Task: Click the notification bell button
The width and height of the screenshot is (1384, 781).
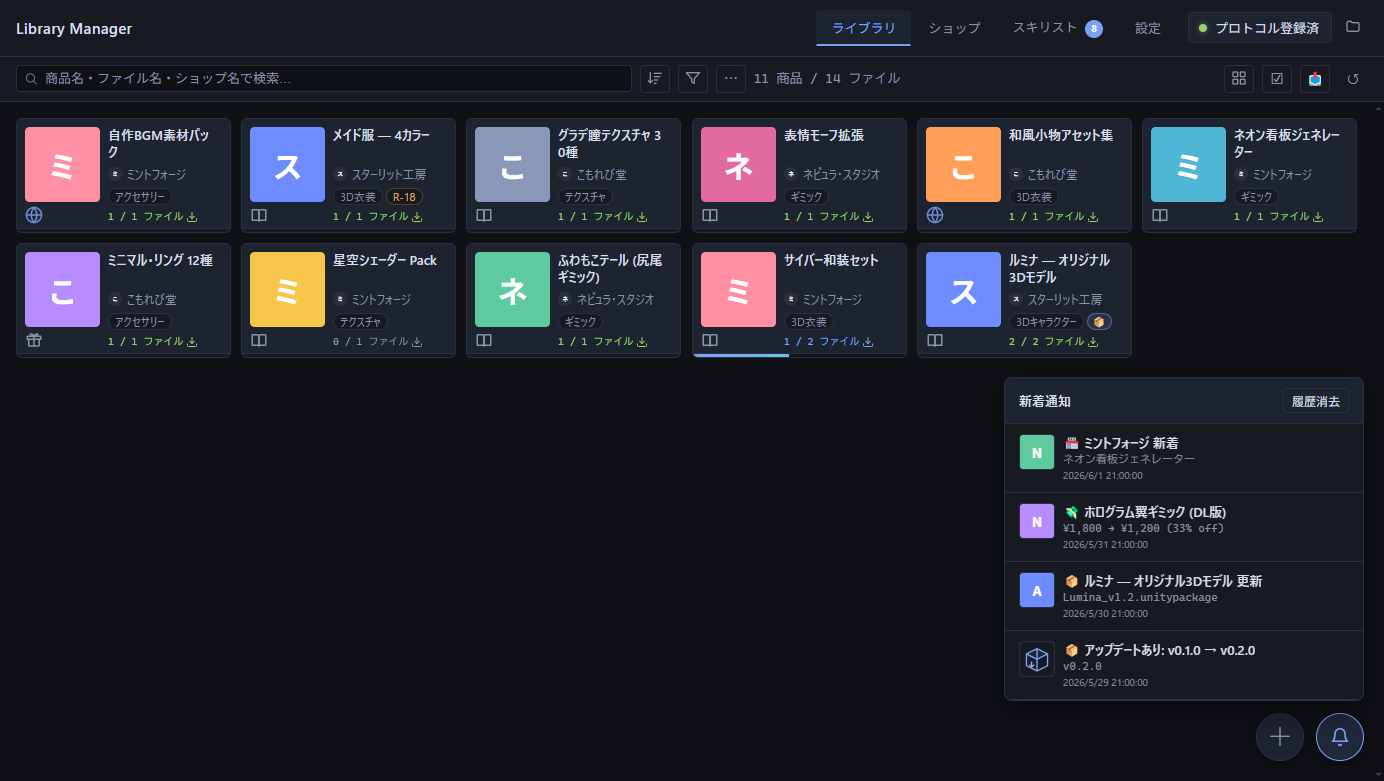Action: pyautogui.click(x=1340, y=737)
